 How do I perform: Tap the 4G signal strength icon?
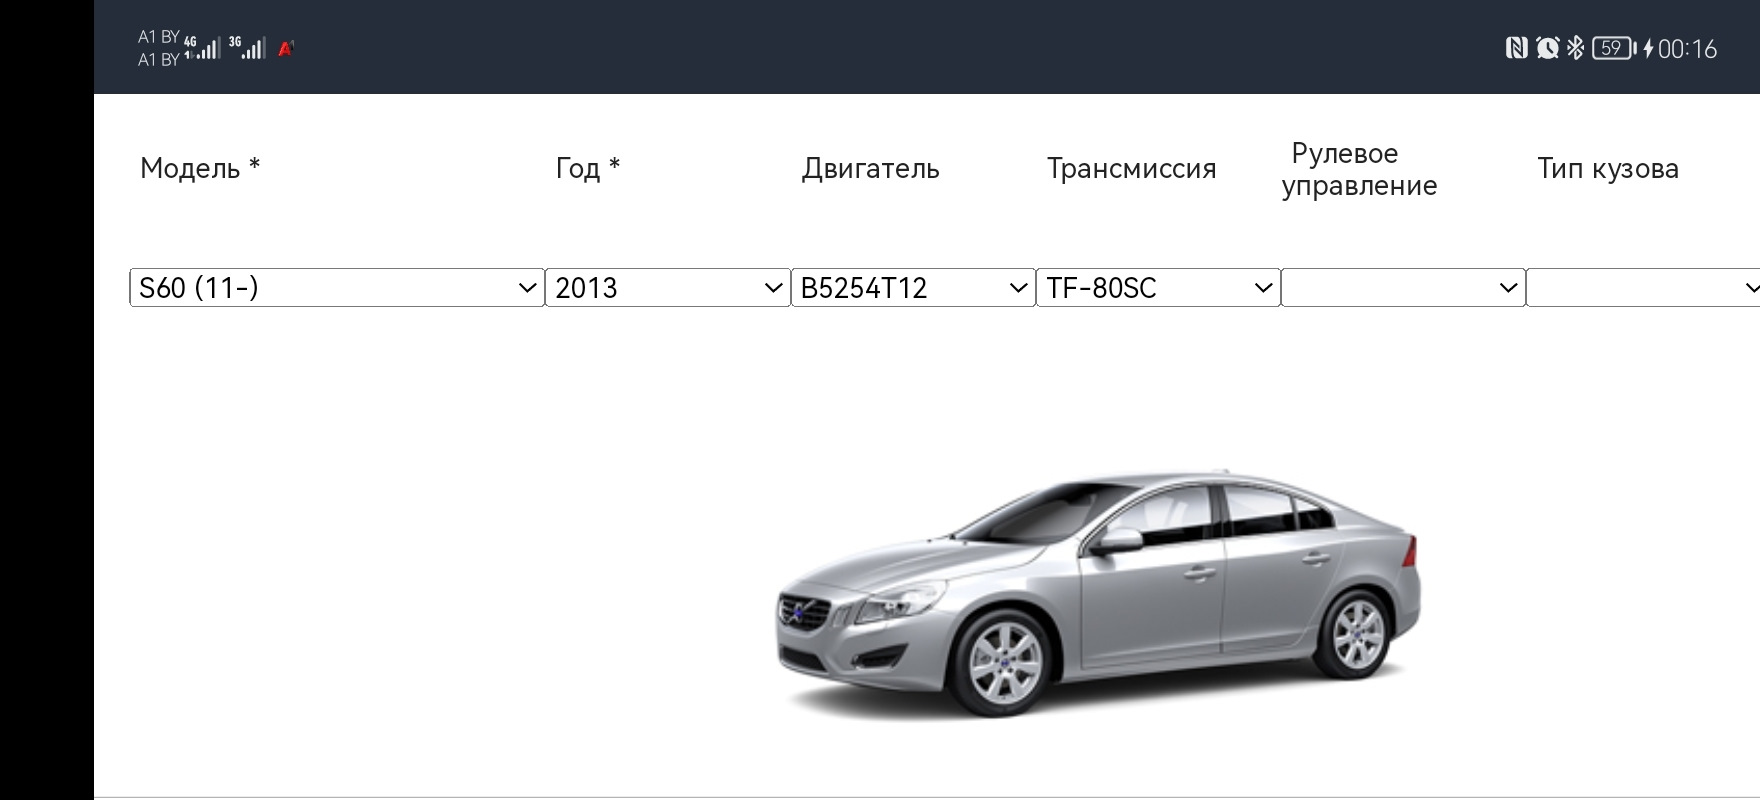[x=202, y=48]
